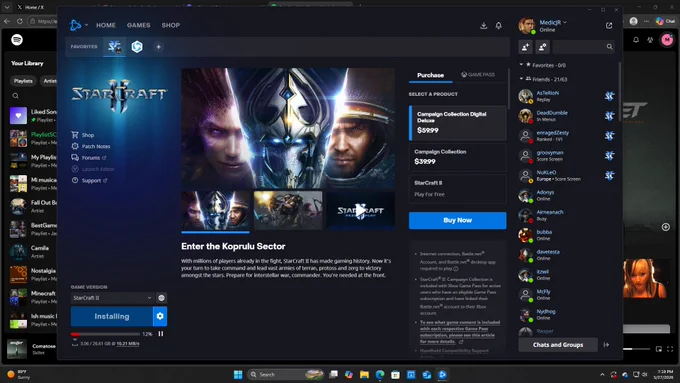Click the region globe icon
680x383 pixels.
[x=161, y=298]
